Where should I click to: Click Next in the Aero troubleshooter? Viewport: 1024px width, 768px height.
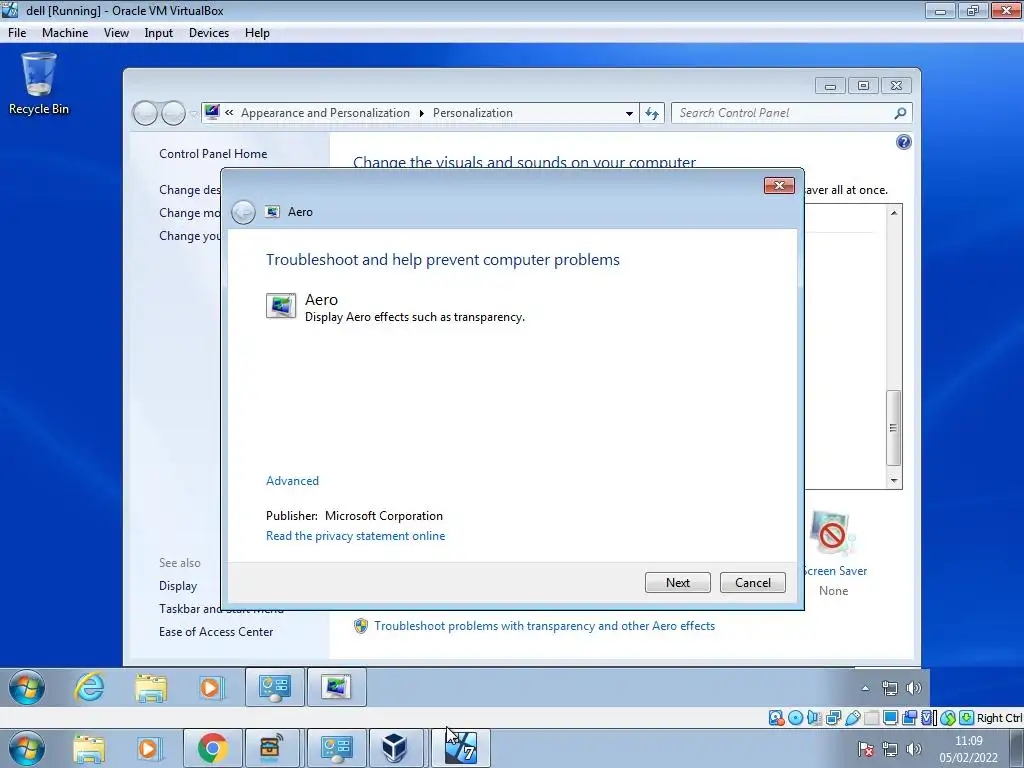point(678,583)
